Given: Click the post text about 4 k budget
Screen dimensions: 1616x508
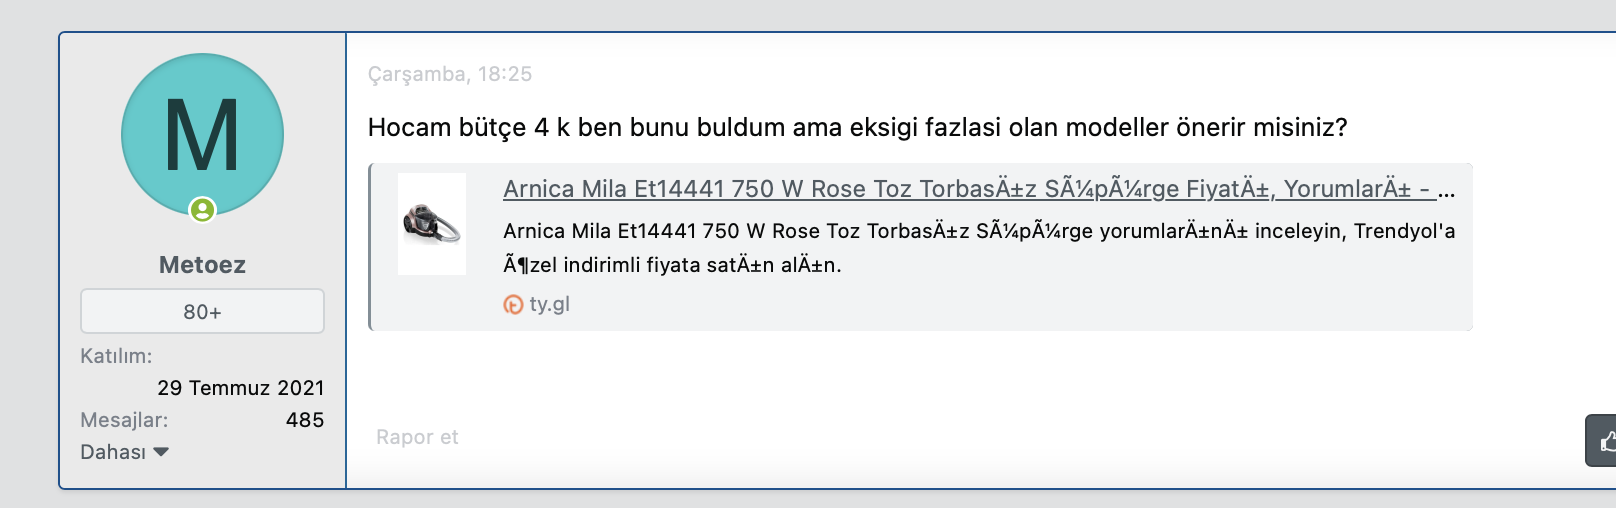Looking at the screenshot, I should [857, 128].
